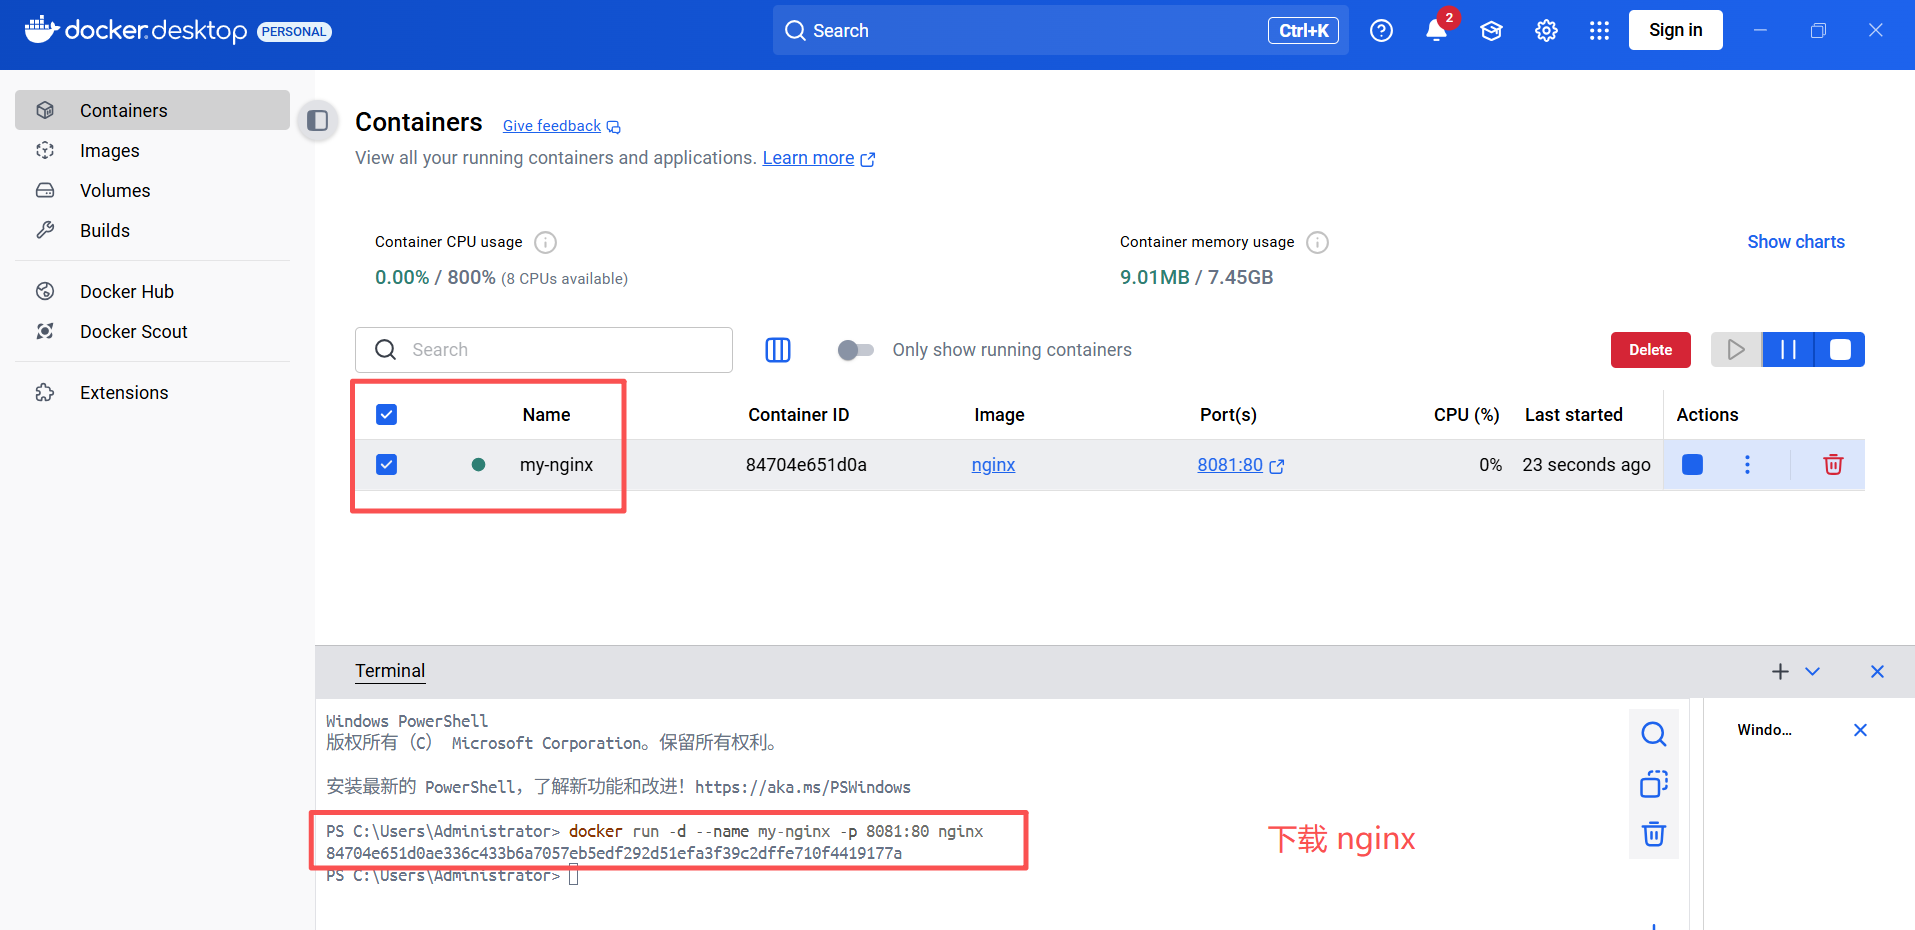Image resolution: width=1915 pixels, height=930 pixels.
Task: Toggle Only show running containers
Action: pos(855,350)
